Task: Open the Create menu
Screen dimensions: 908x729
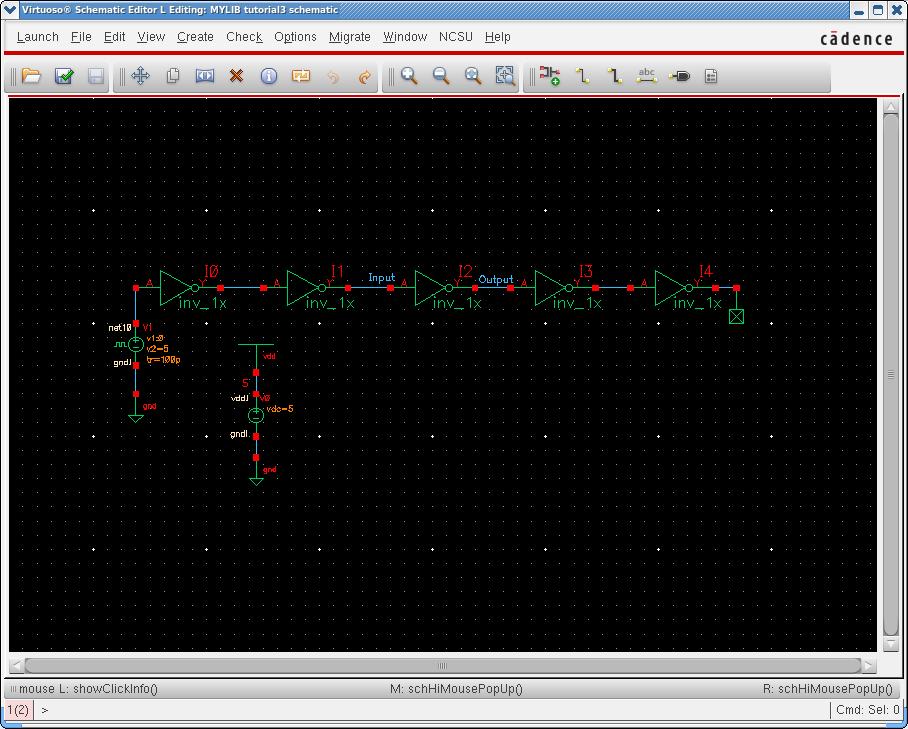Action: [195, 37]
